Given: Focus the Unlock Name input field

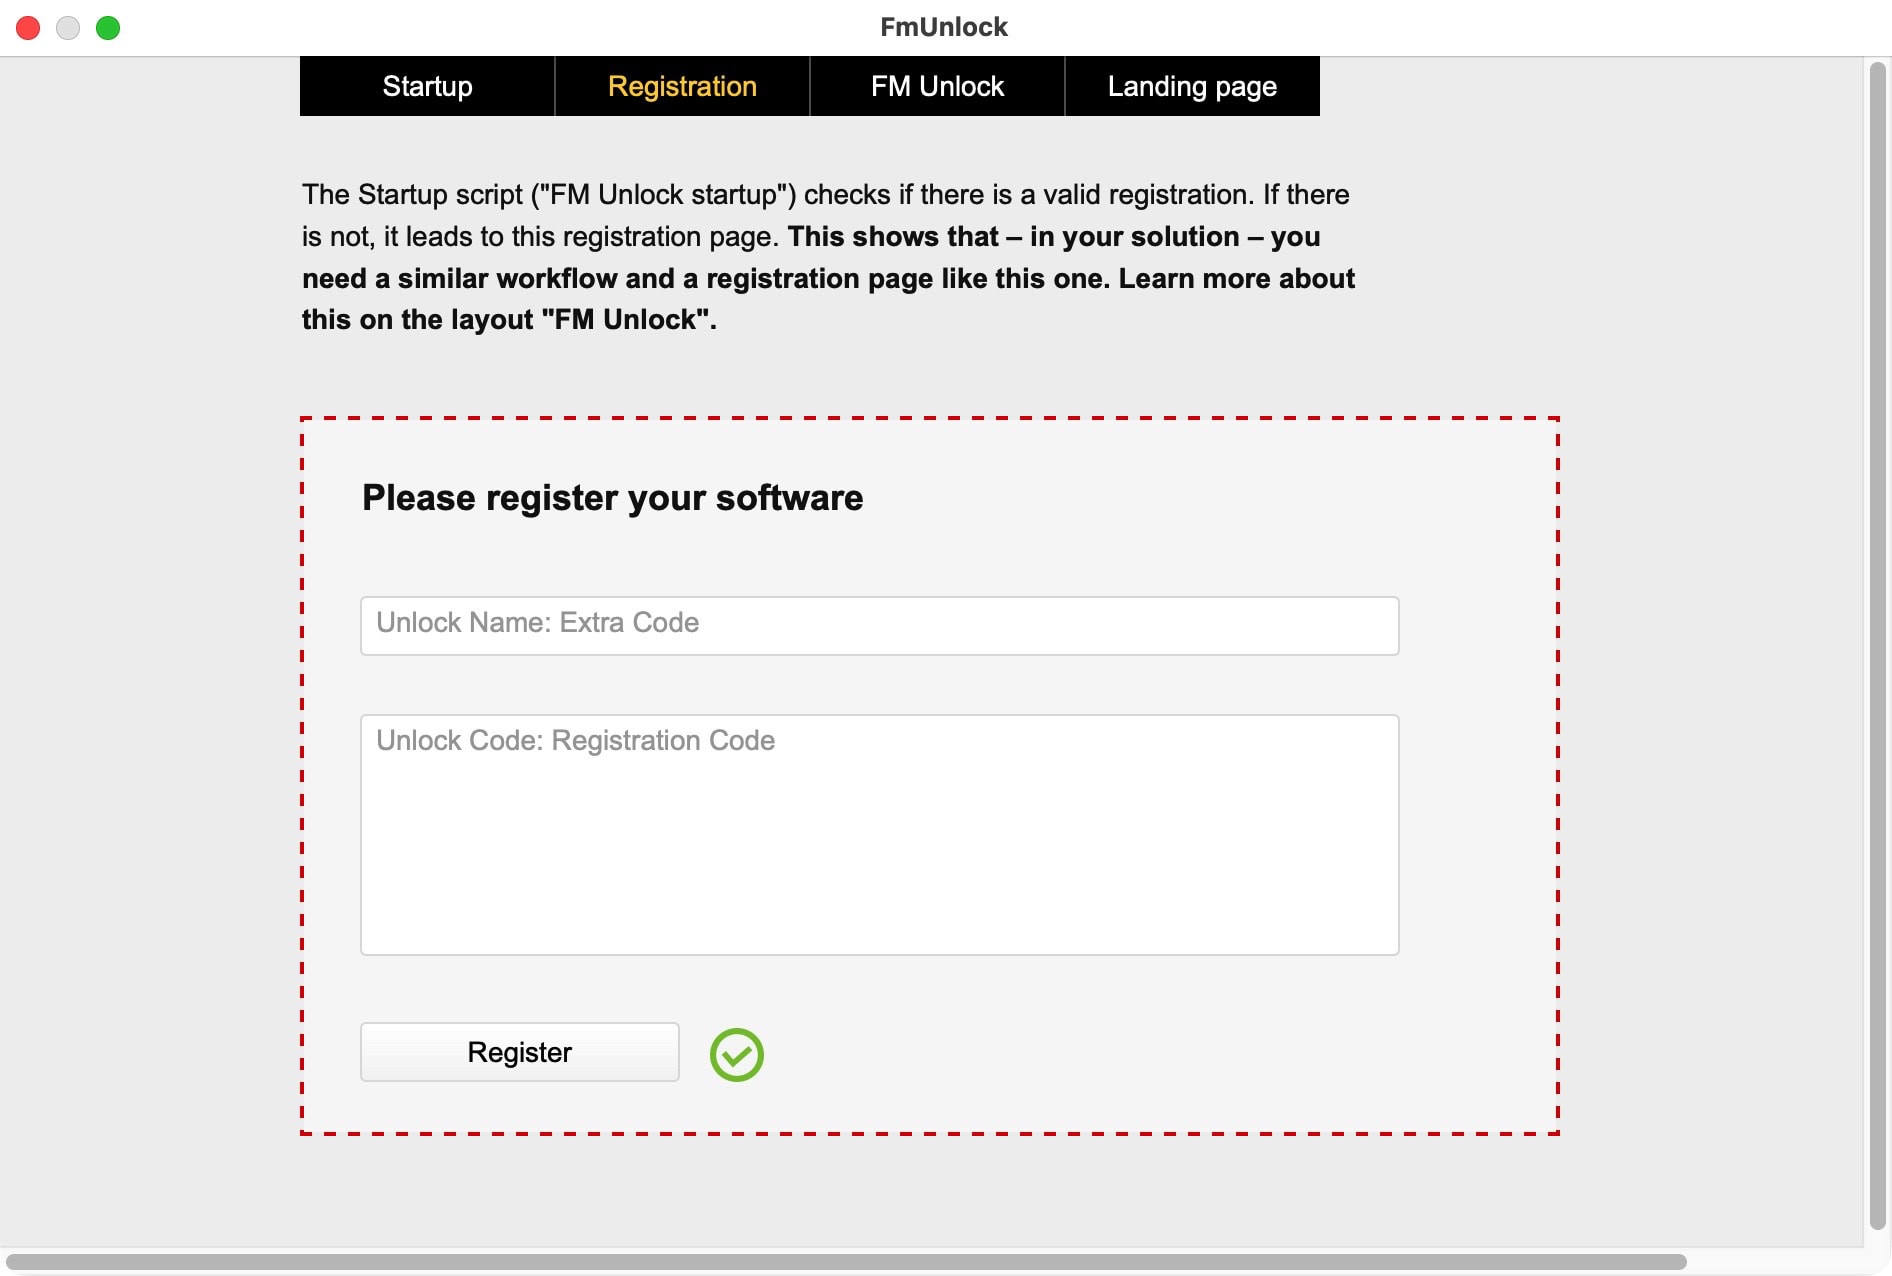Looking at the screenshot, I should 879,625.
